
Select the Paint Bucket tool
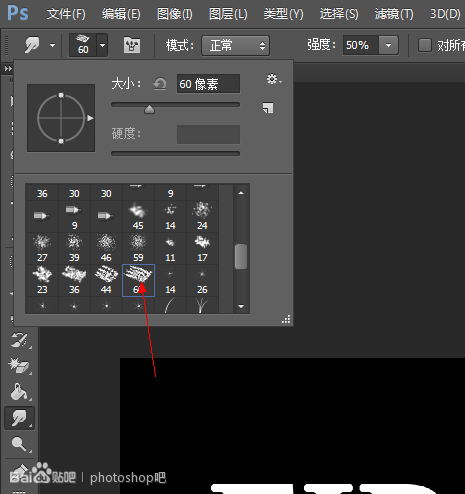pyautogui.click(x=19, y=392)
